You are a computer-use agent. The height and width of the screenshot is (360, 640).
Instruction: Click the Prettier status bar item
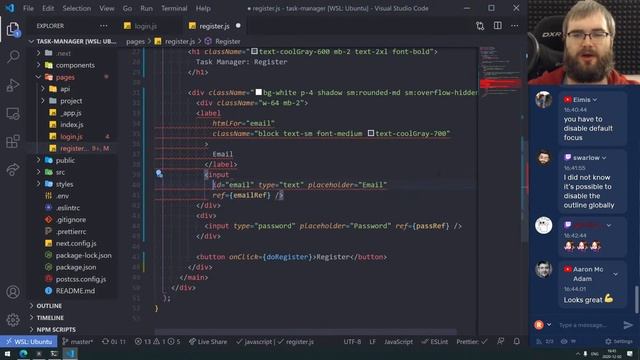pyautogui.click(x=472, y=342)
